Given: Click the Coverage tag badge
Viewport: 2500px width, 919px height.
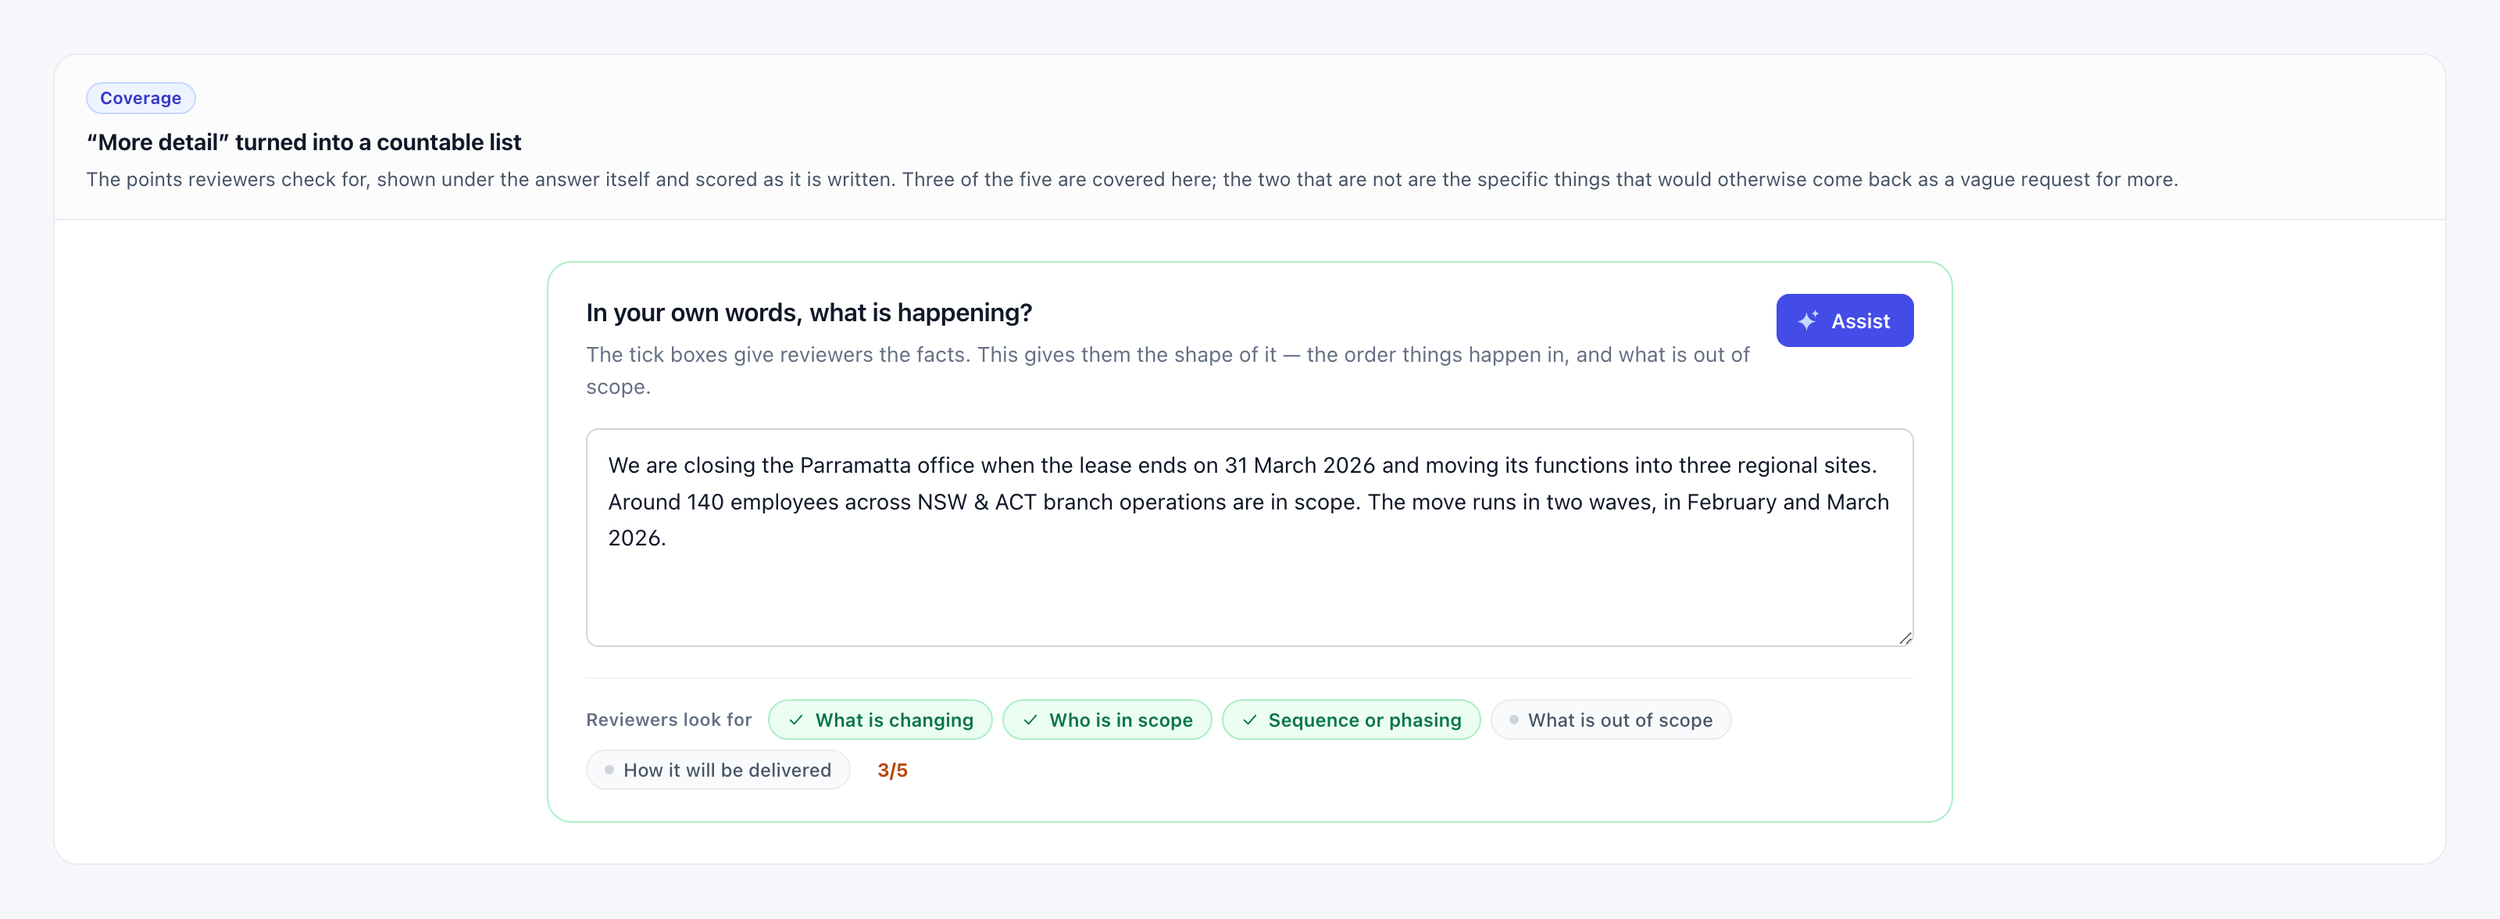Looking at the screenshot, I should [x=140, y=98].
